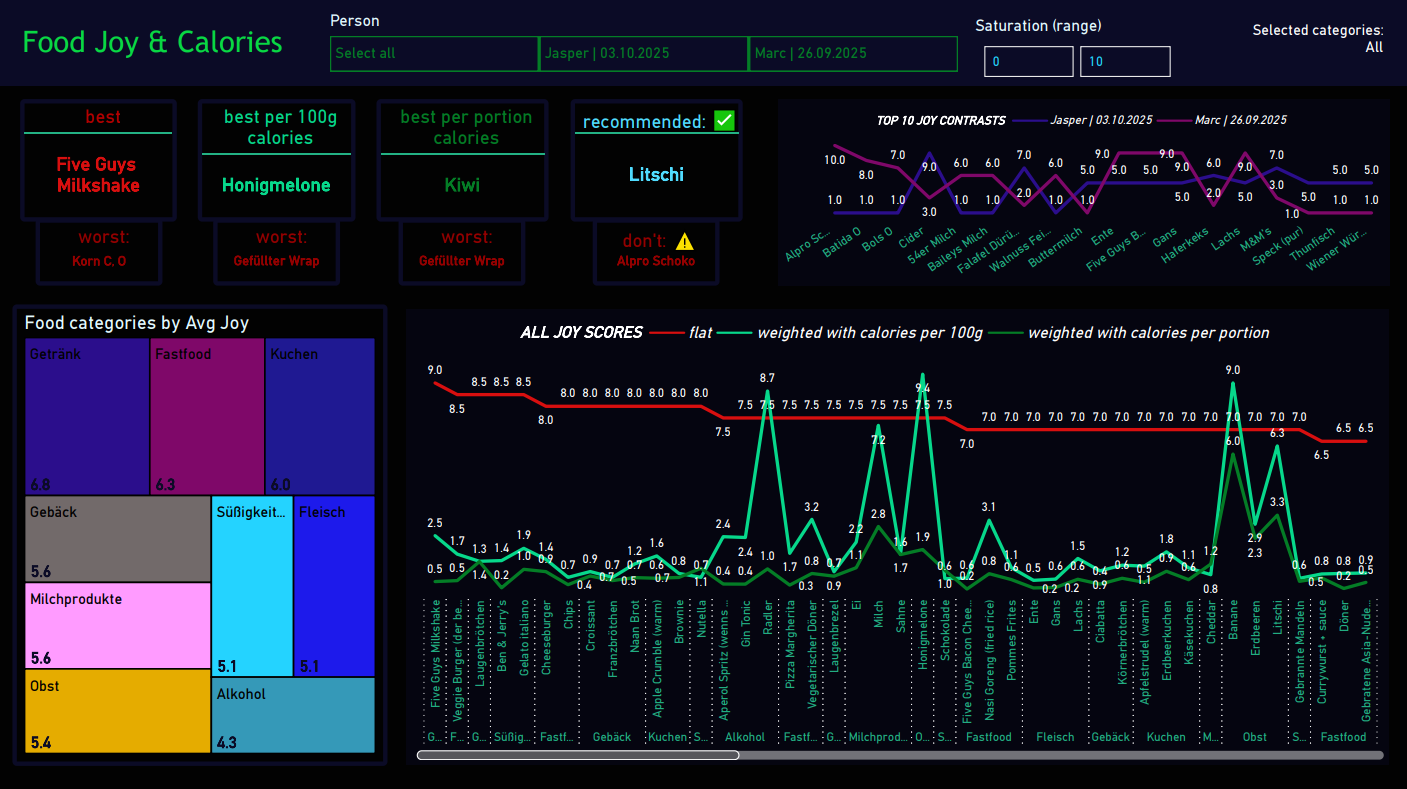Toggle the Jasper | 03.10.2025 slicer option
Screen dimensions: 1407x789
[643, 54]
